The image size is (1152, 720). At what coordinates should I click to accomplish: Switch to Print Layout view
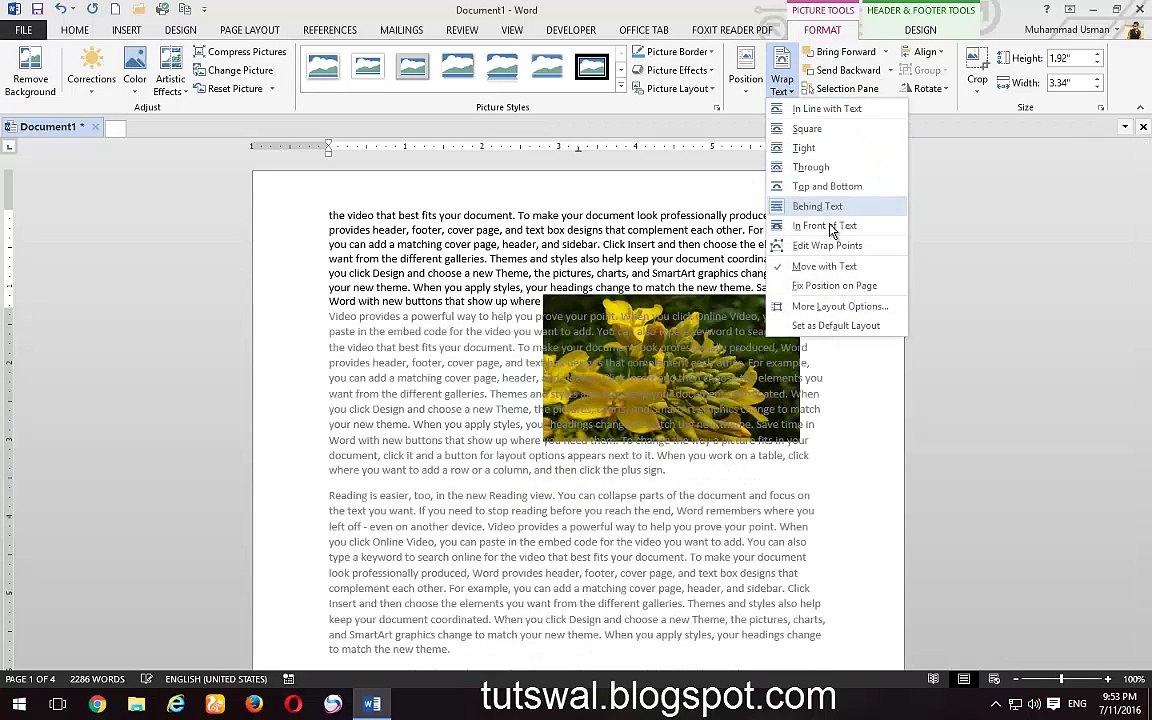click(964, 679)
